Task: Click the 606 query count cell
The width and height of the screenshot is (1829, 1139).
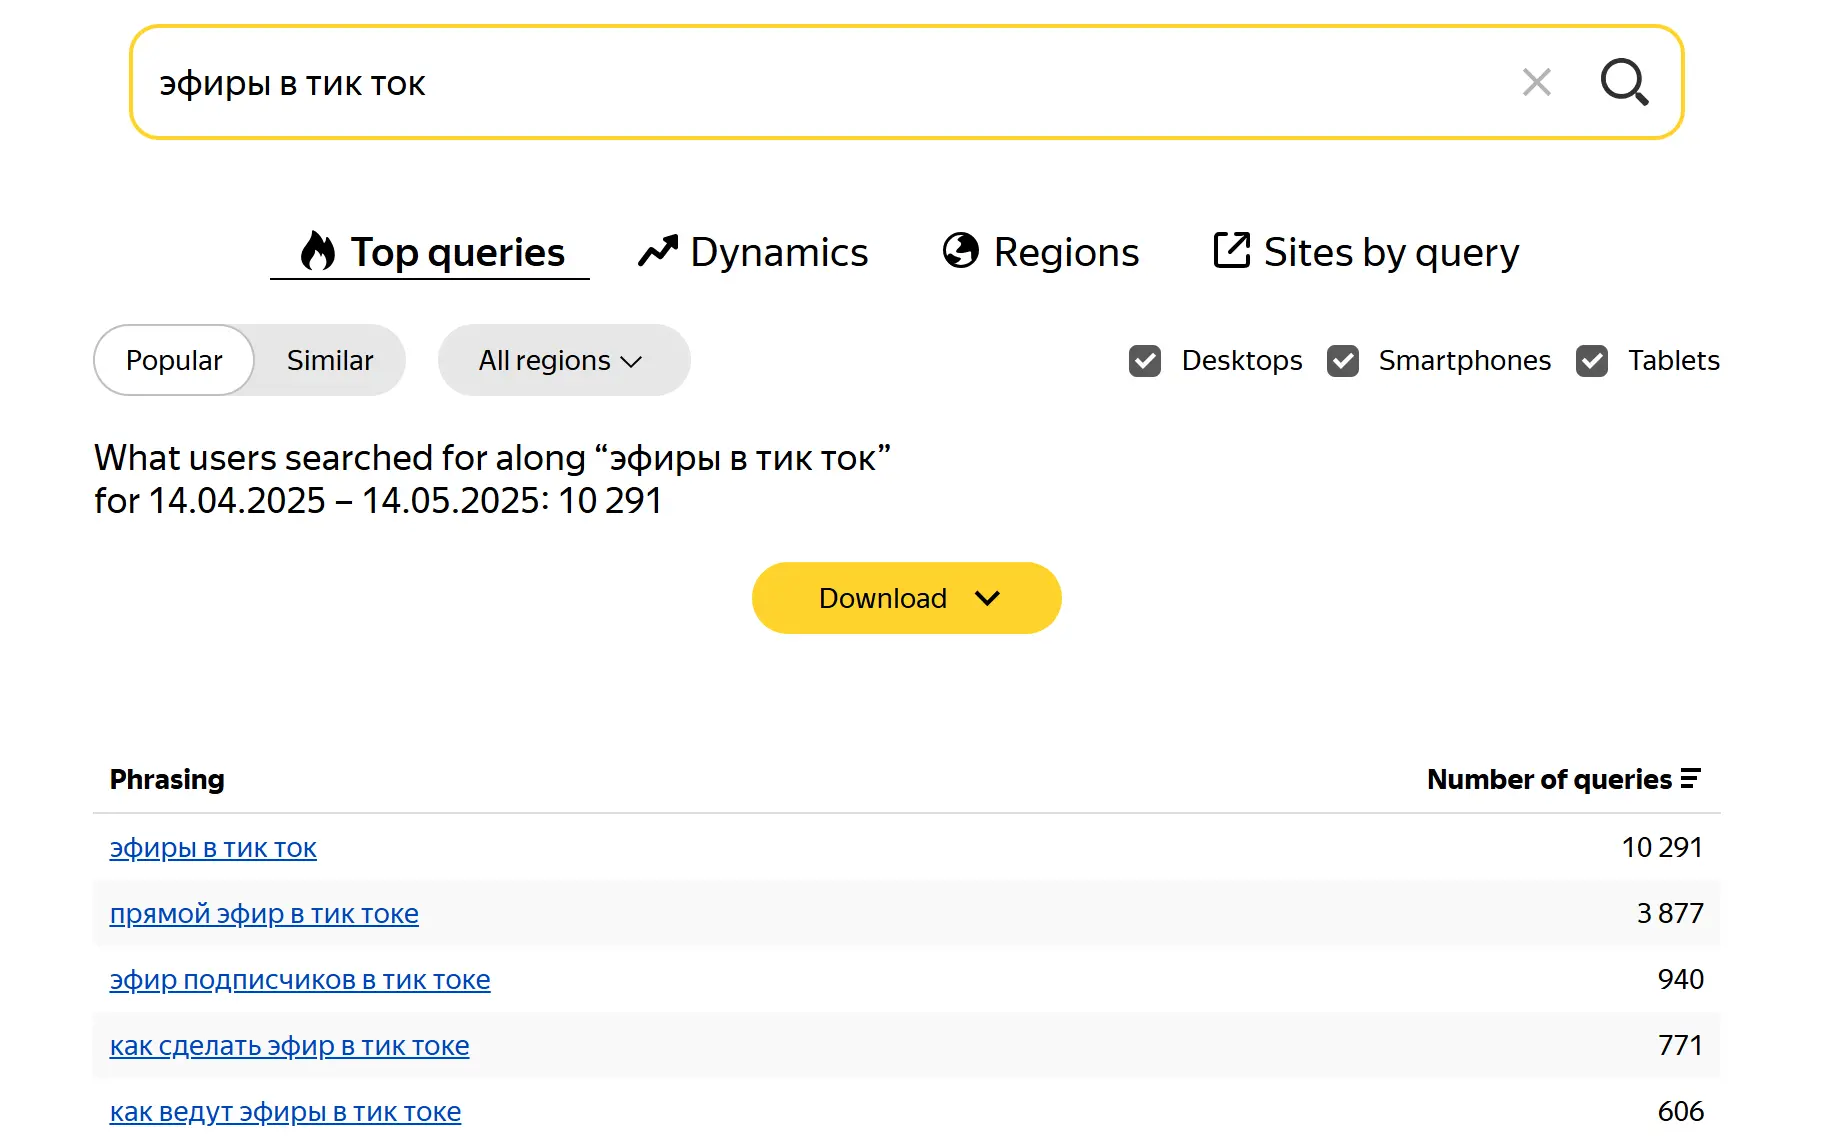Action: coord(1681,1111)
